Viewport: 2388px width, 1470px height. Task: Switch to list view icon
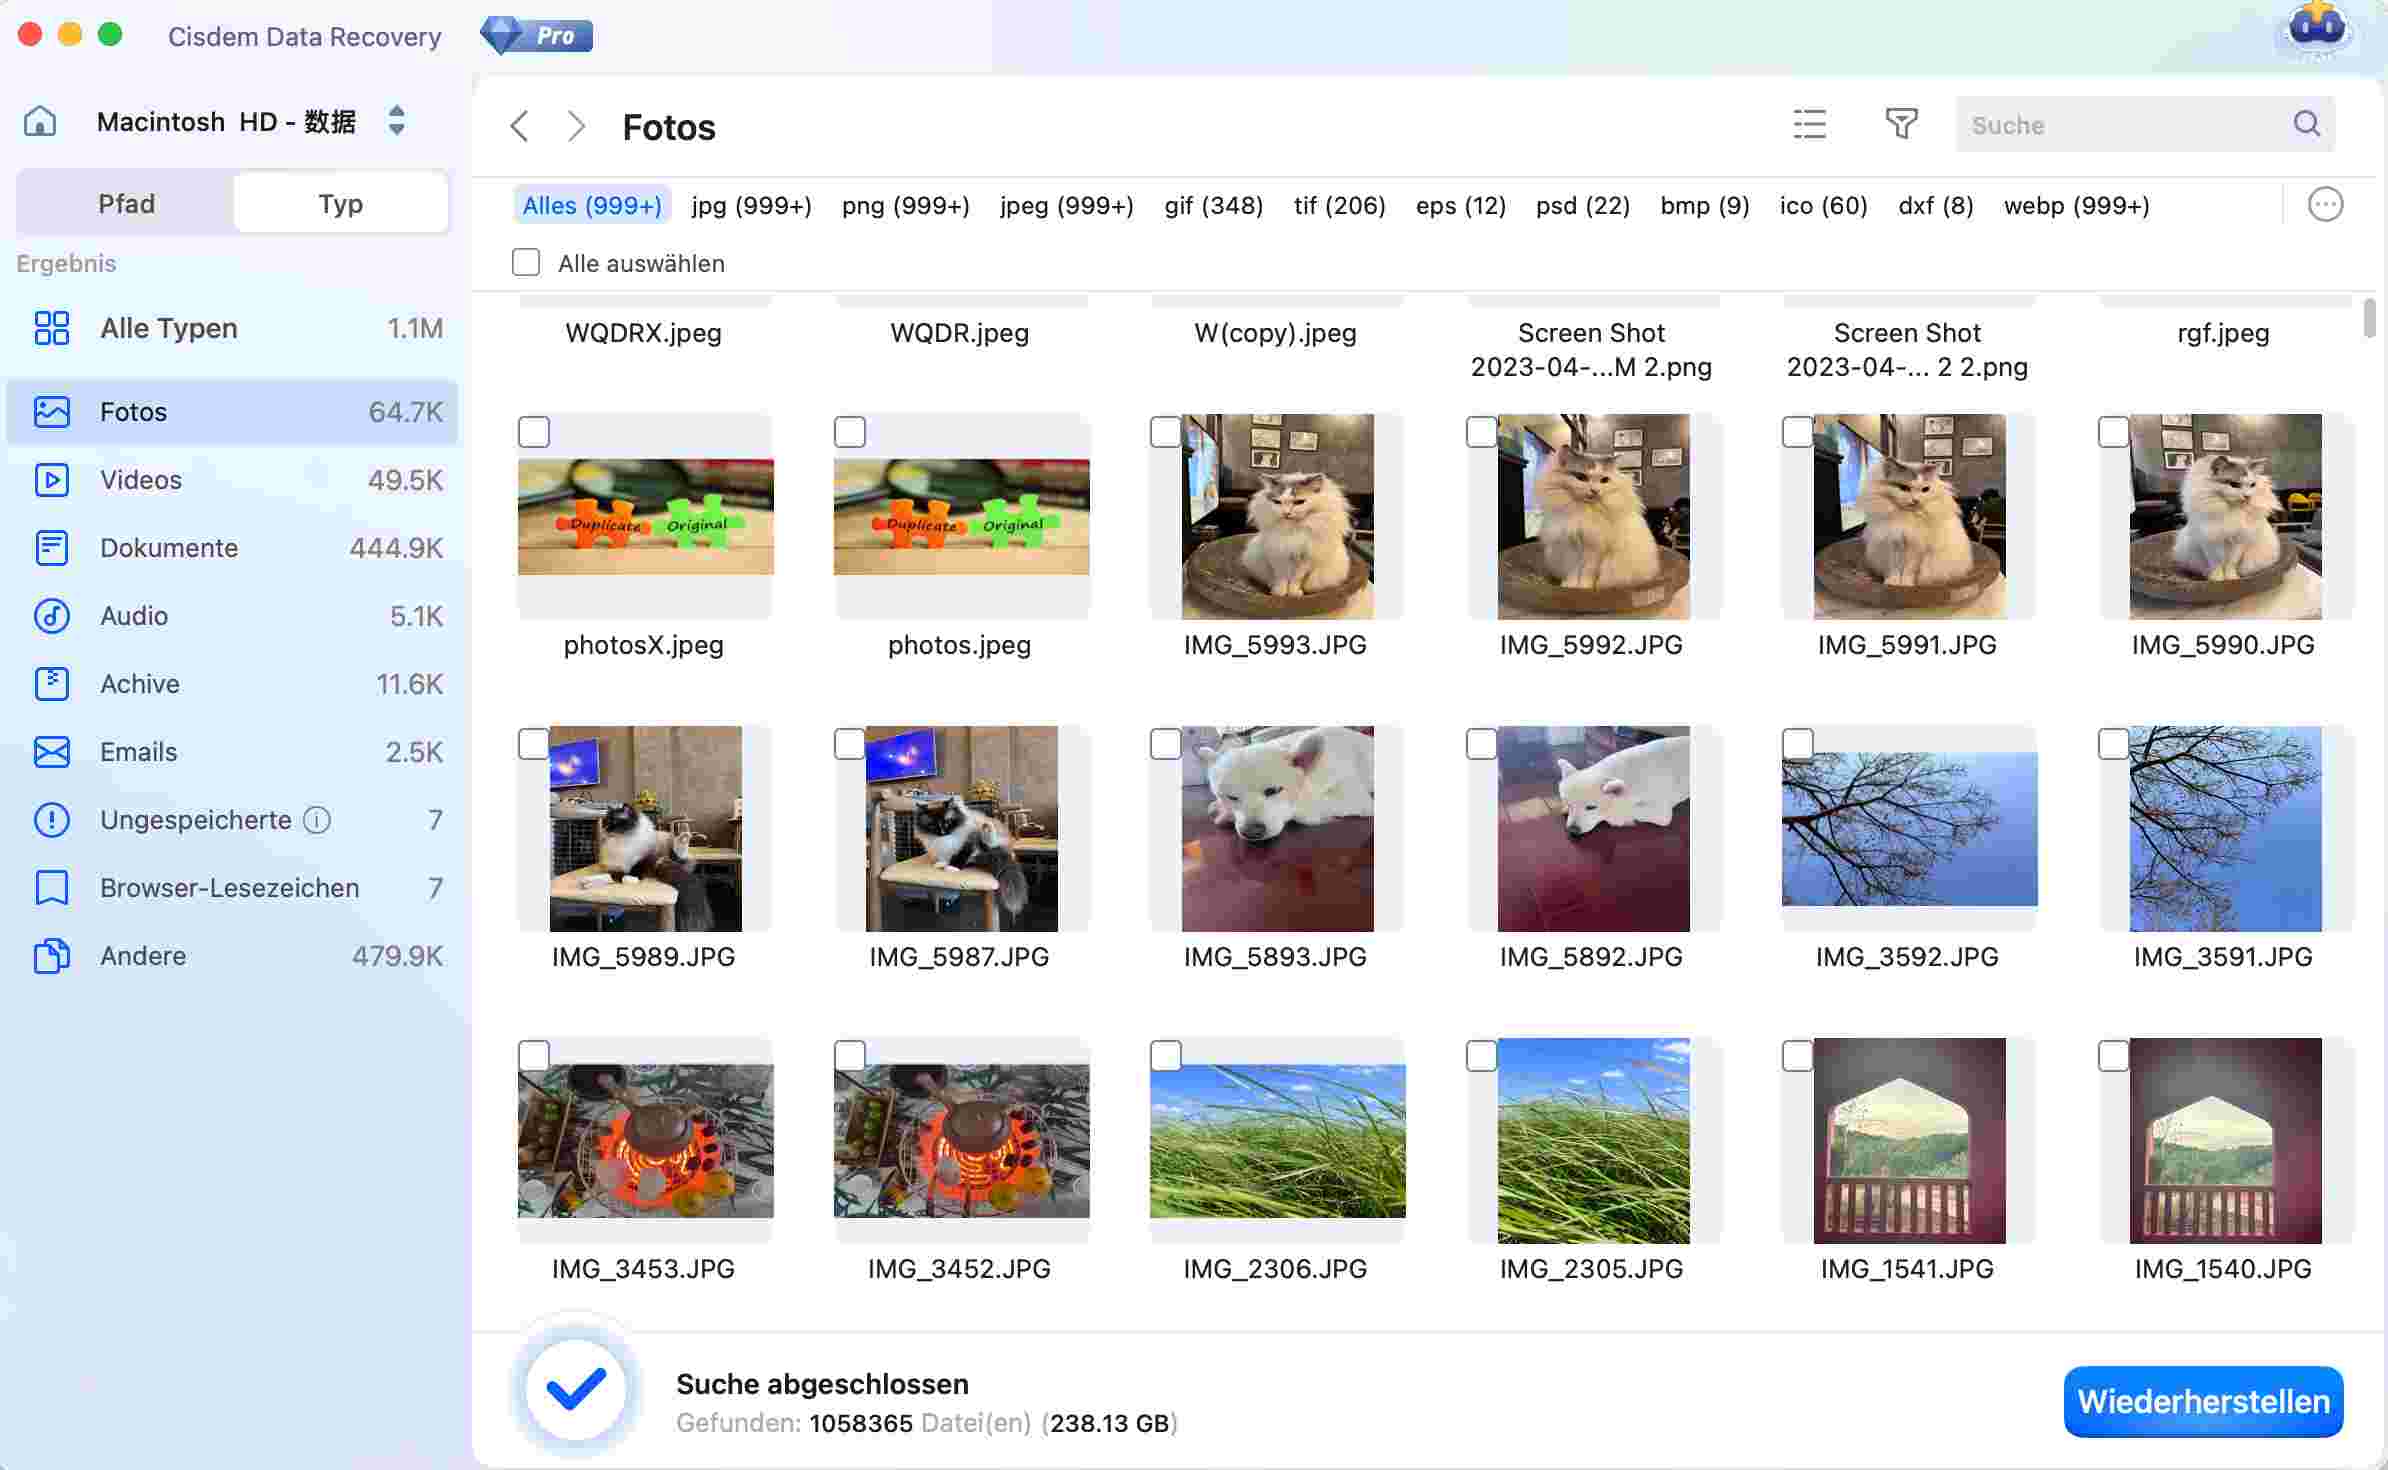tap(1809, 124)
